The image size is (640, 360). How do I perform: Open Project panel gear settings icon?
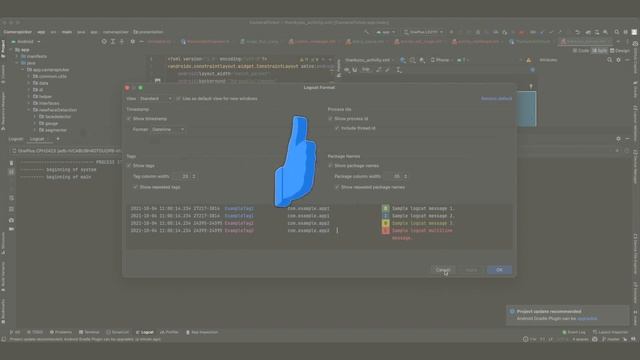132,42
